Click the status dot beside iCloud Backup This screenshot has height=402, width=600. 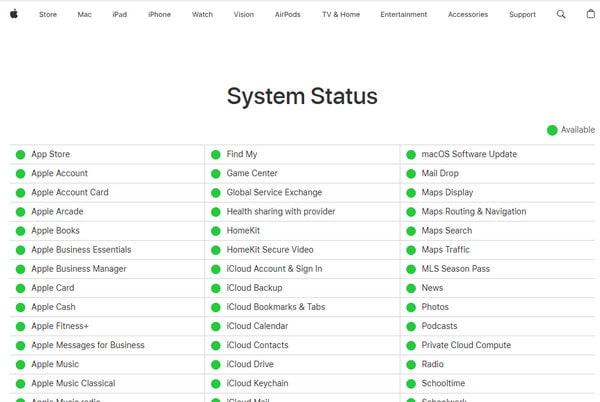[216, 288]
